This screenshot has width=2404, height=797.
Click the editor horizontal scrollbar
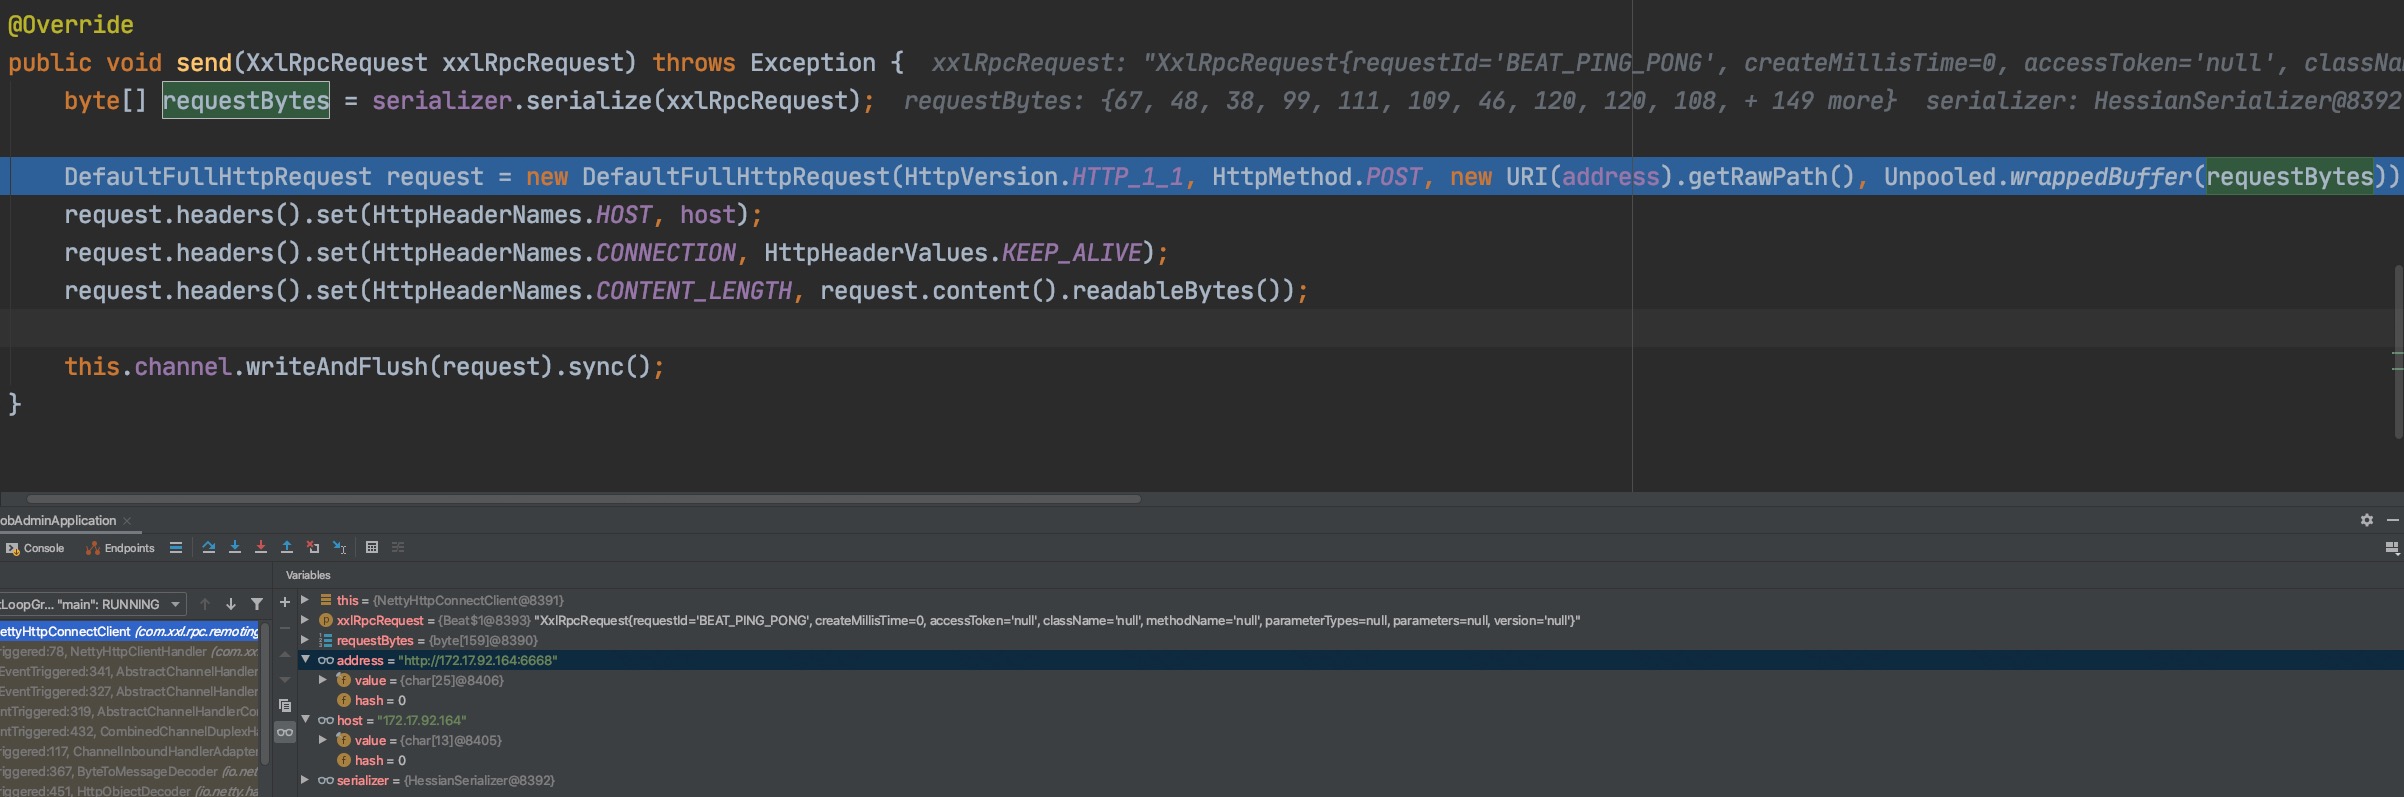tap(583, 498)
